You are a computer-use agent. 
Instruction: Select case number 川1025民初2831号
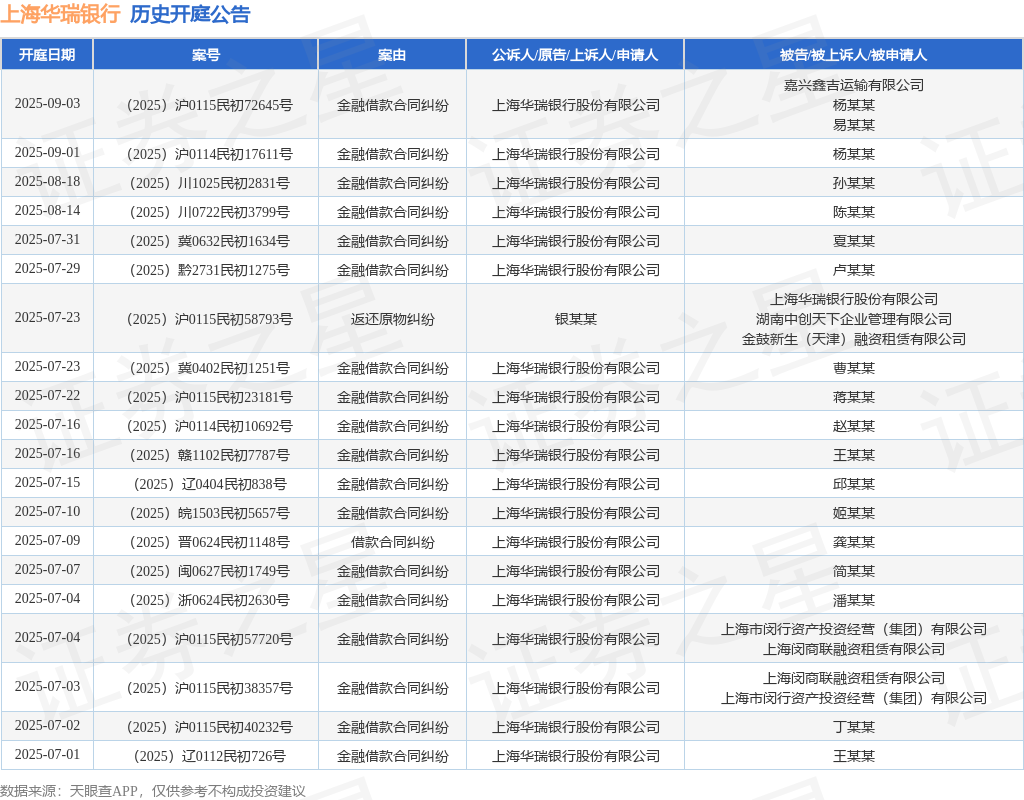[210, 183]
